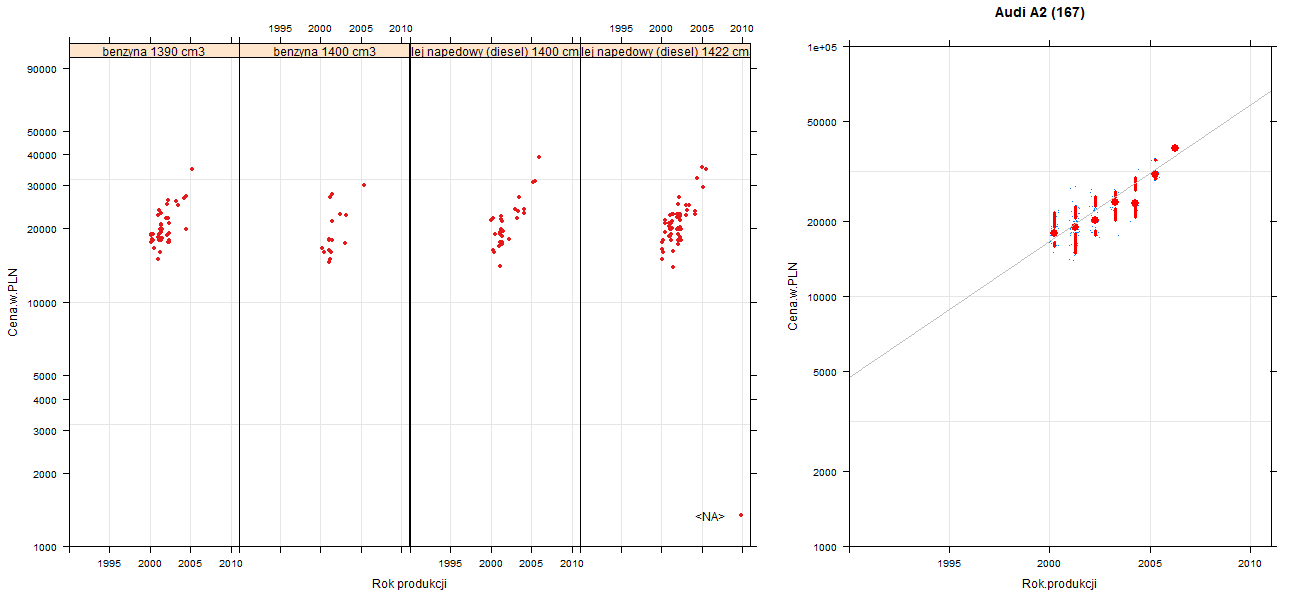
Task: Select the "Rok produkcji" axis label
Action: (x=409, y=584)
